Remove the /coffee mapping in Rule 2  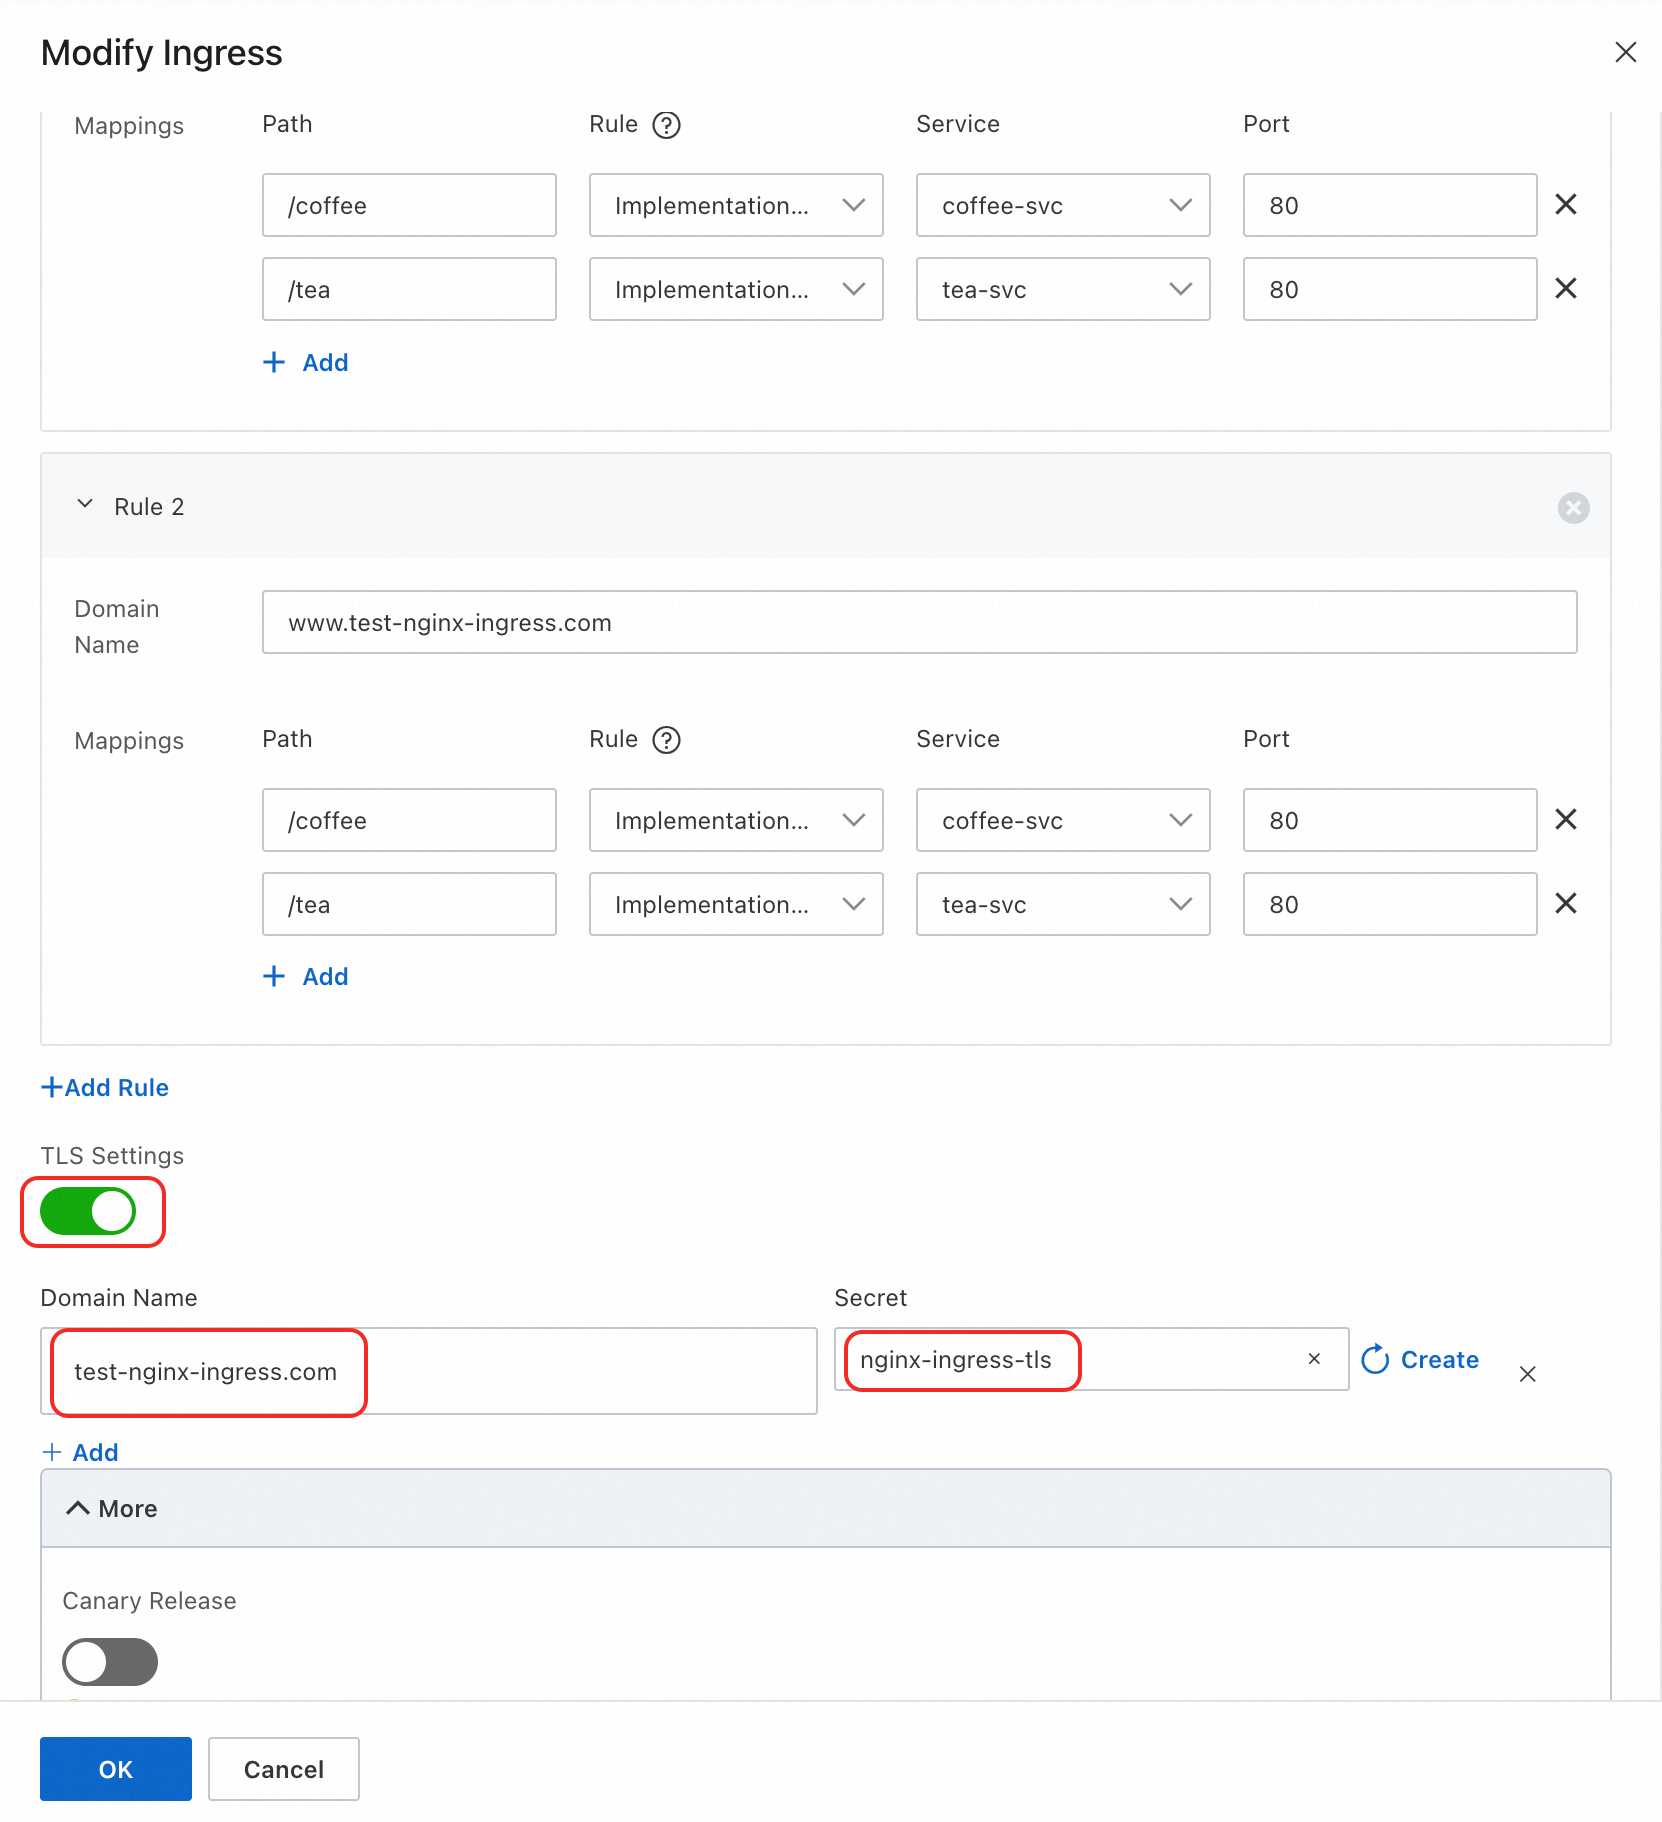tap(1566, 820)
